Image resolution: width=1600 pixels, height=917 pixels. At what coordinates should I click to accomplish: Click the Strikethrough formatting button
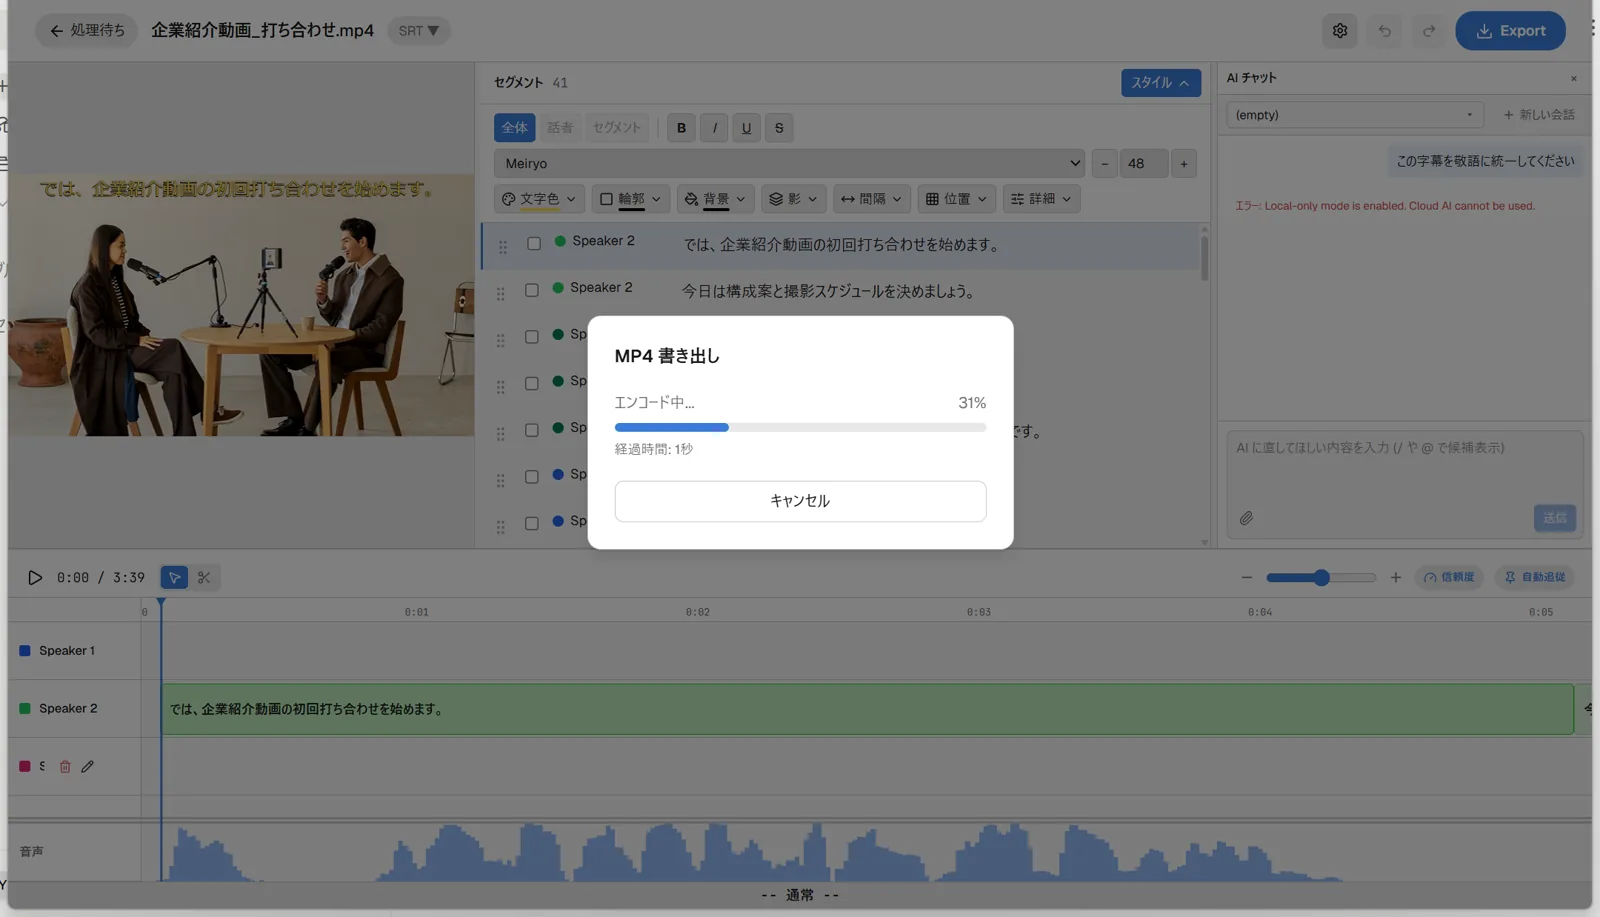779,128
